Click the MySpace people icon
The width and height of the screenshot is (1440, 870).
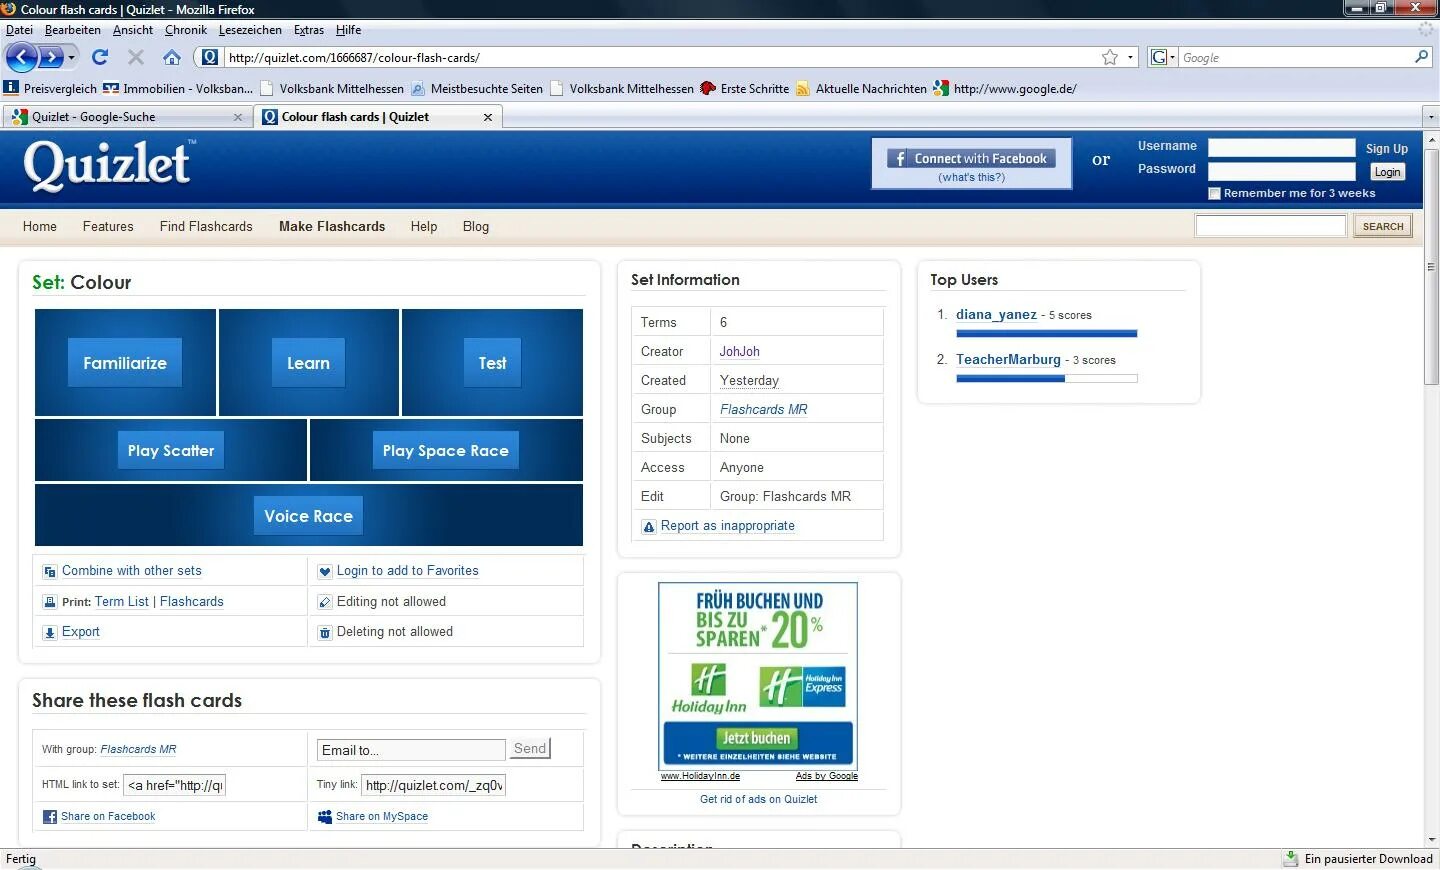coord(325,817)
